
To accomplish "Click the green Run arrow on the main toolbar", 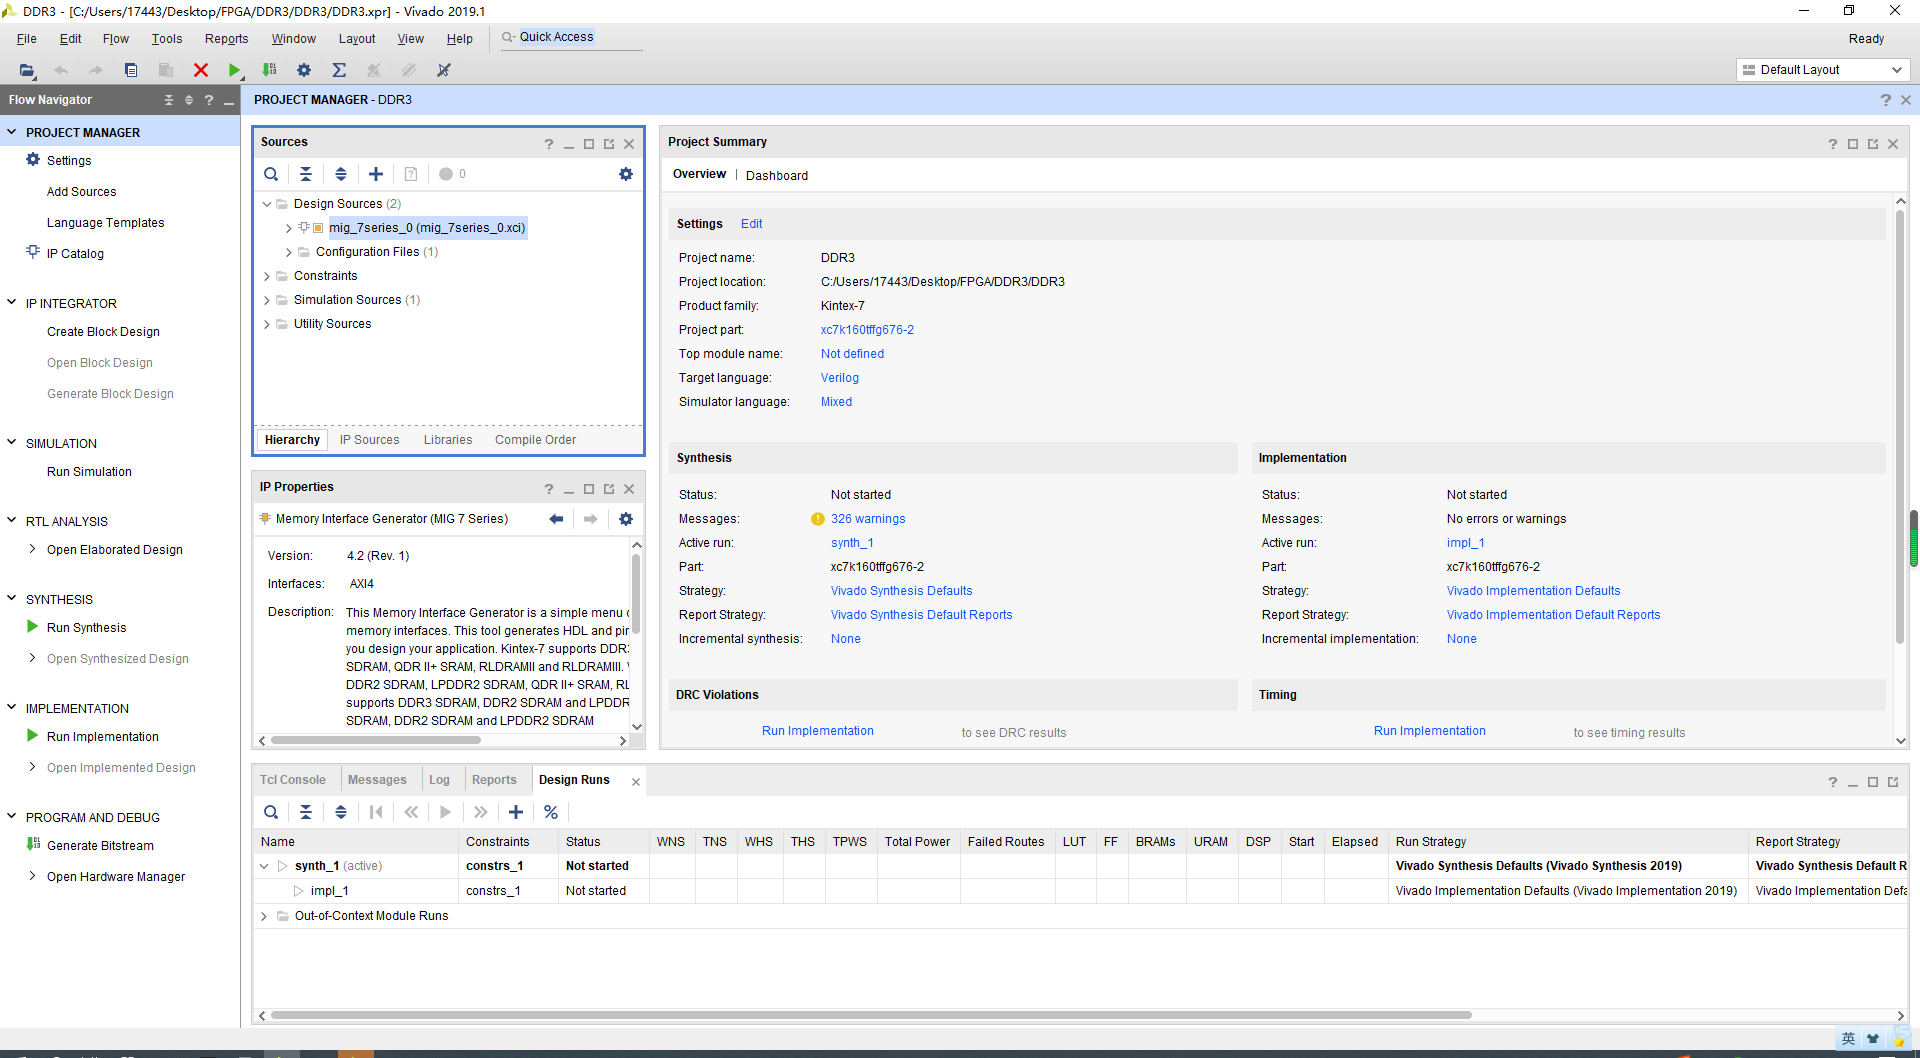I will (x=235, y=70).
